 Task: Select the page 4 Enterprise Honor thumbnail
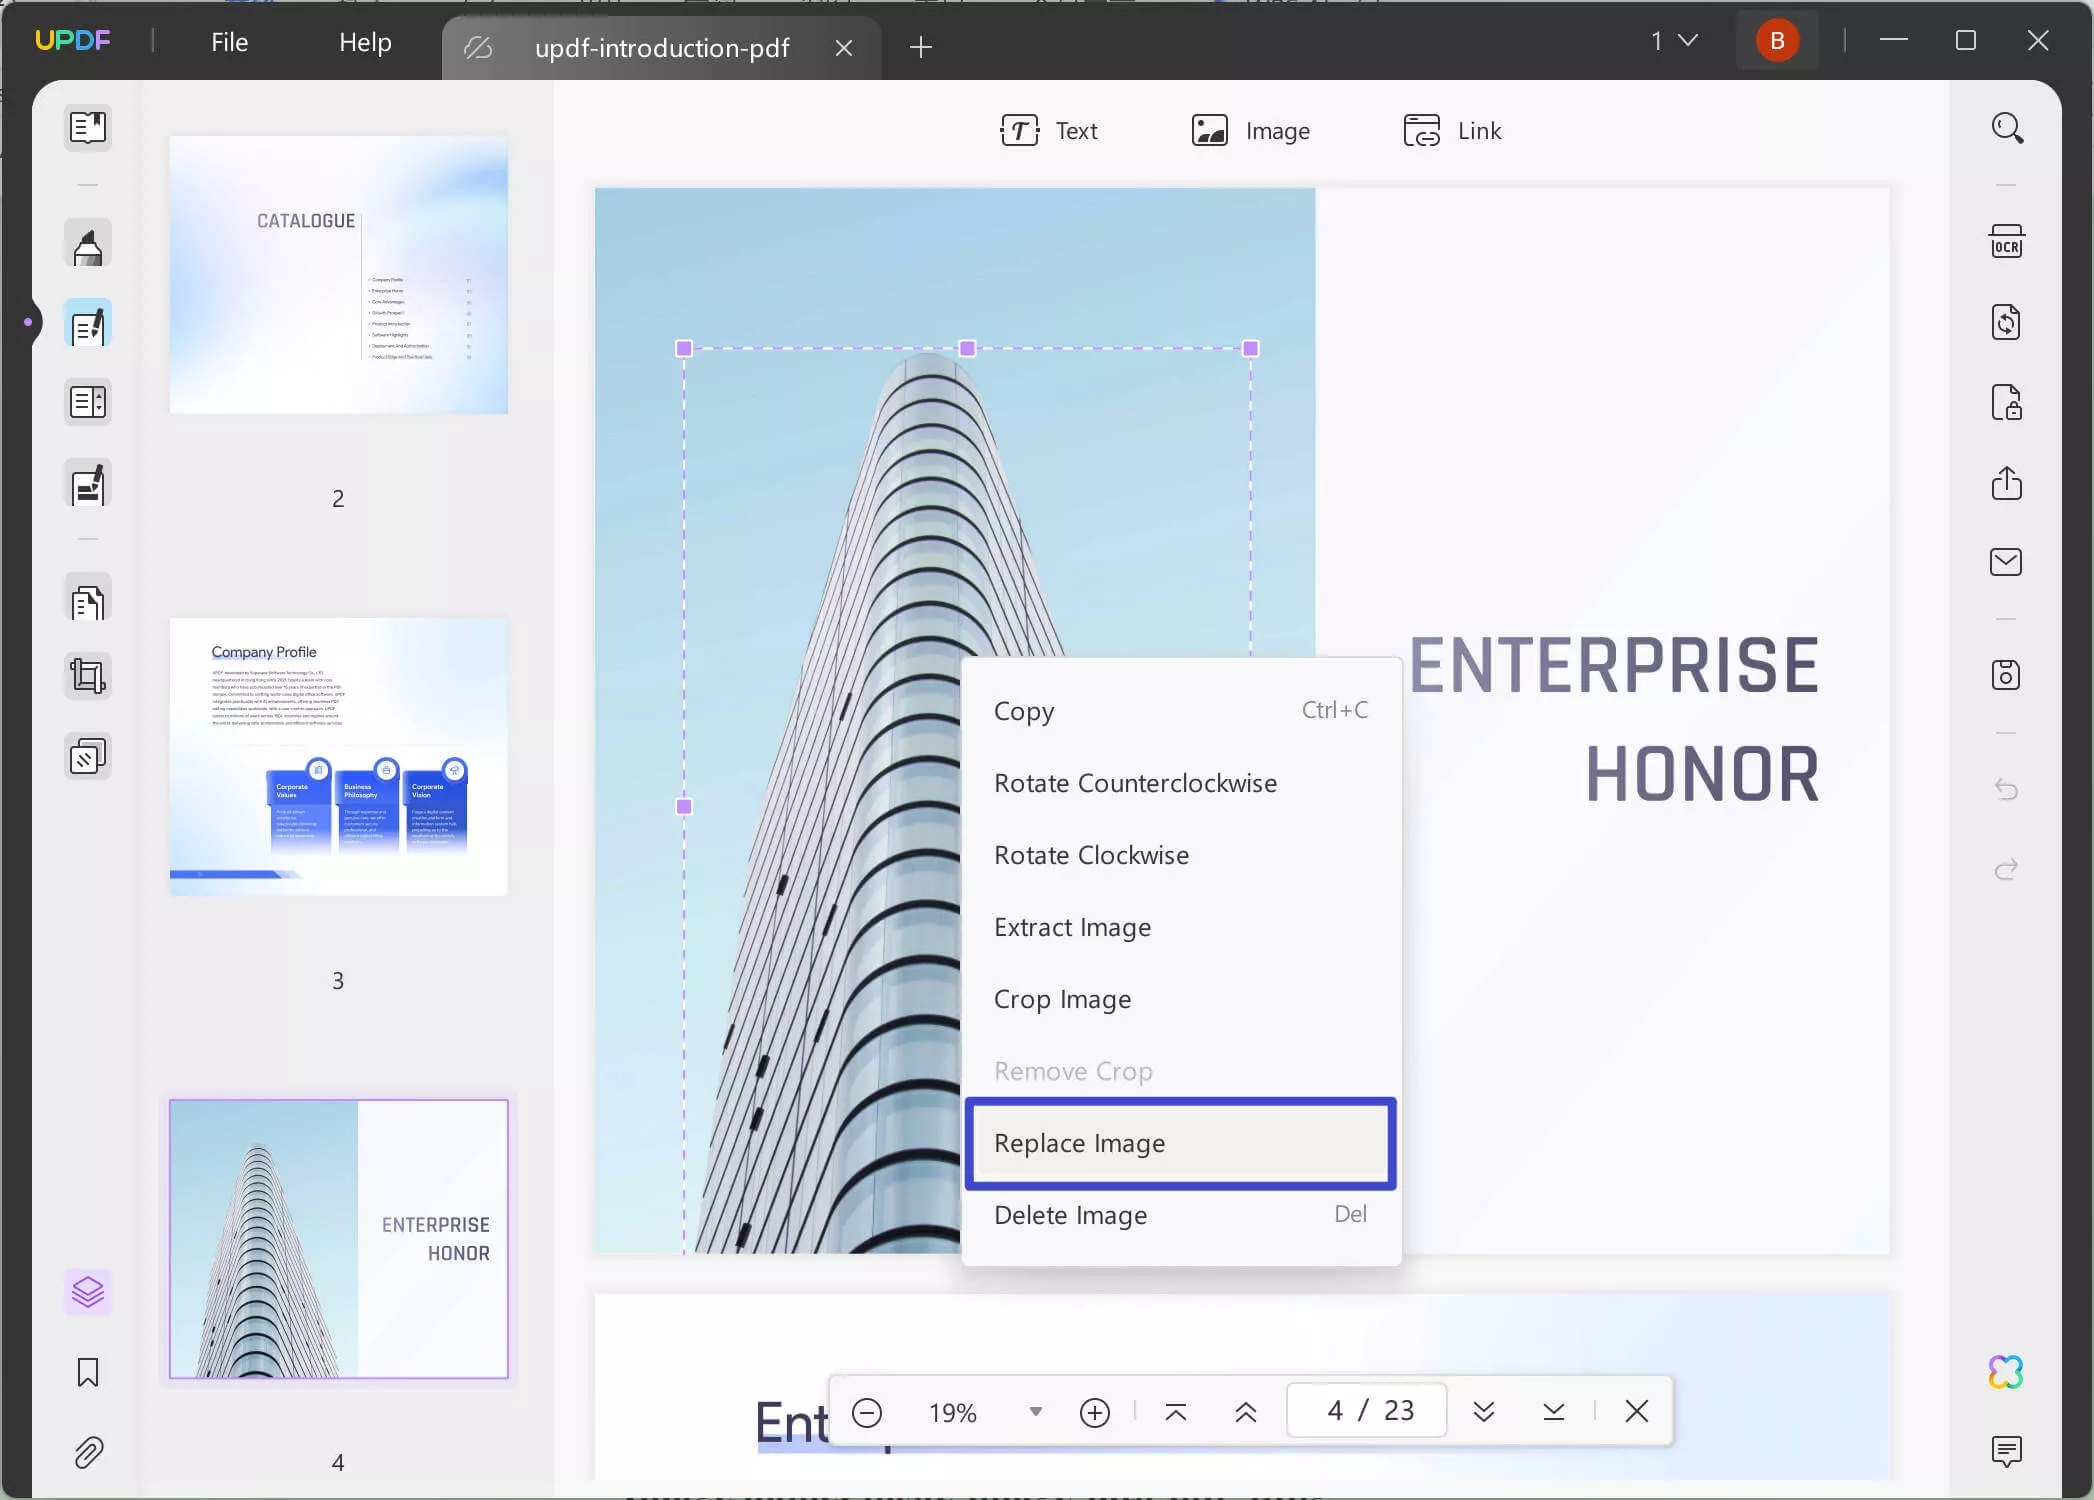point(339,1239)
